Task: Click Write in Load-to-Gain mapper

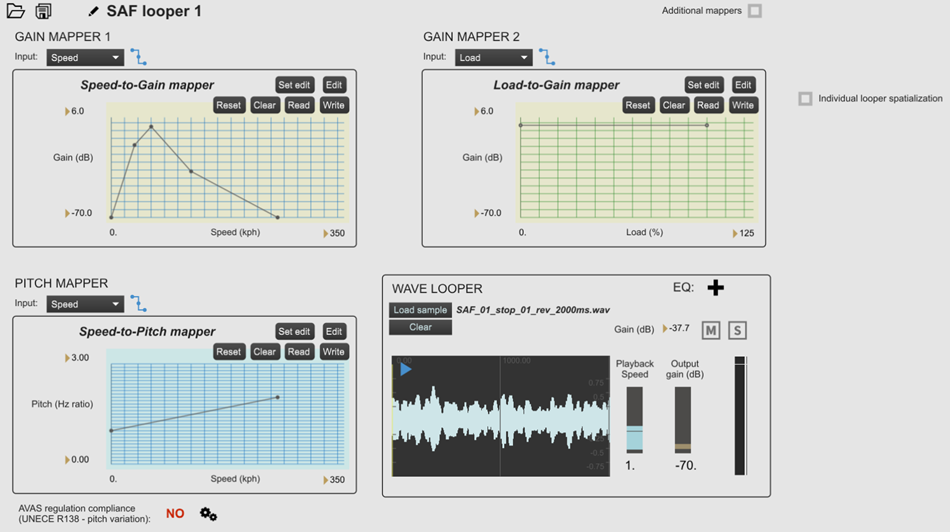Action: (743, 105)
